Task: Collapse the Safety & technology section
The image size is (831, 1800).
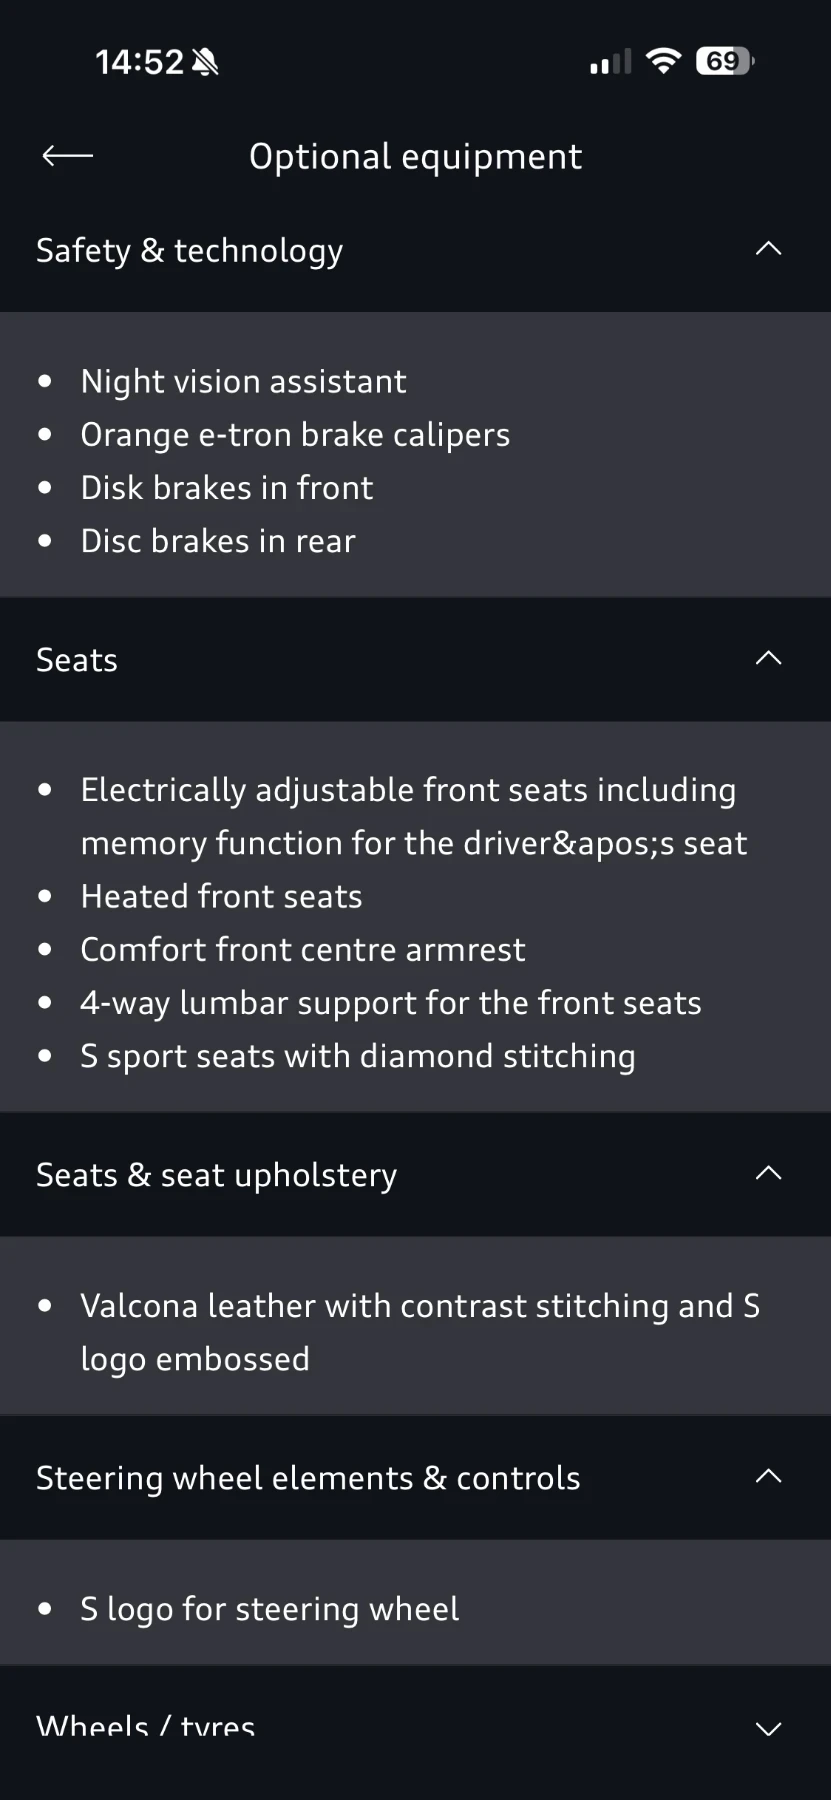Action: [768, 249]
